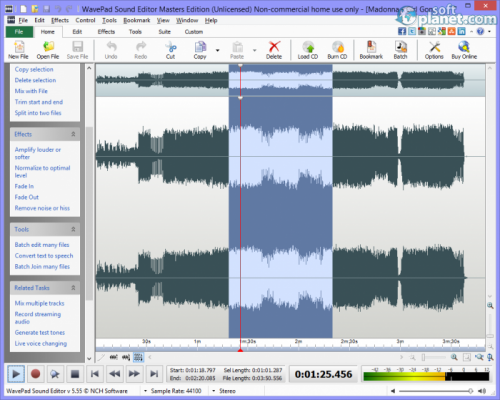Click the Burn CD icon
The image size is (500, 400).
pos(337,50)
